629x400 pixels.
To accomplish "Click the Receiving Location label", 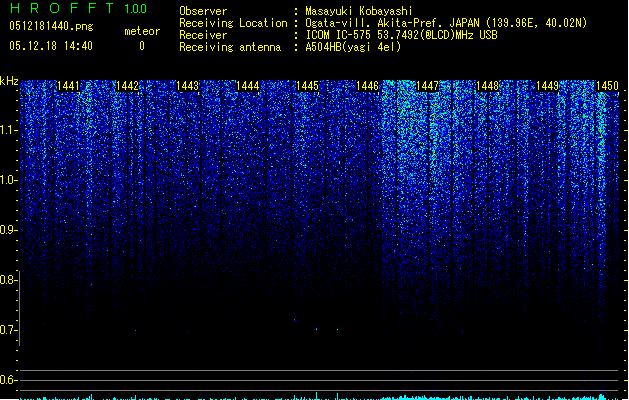I will click(x=233, y=23).
